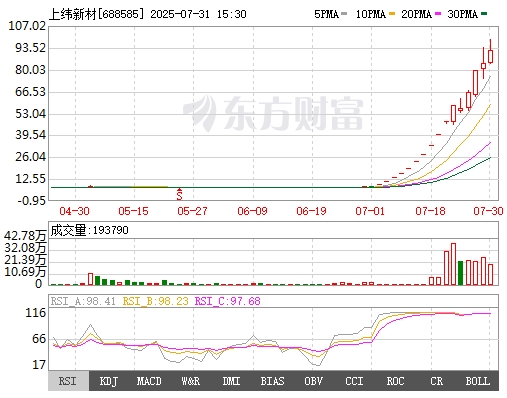507x398 pixels.
Task: Click the 107.02 price axis label
Action: click(x=27, y=26)
